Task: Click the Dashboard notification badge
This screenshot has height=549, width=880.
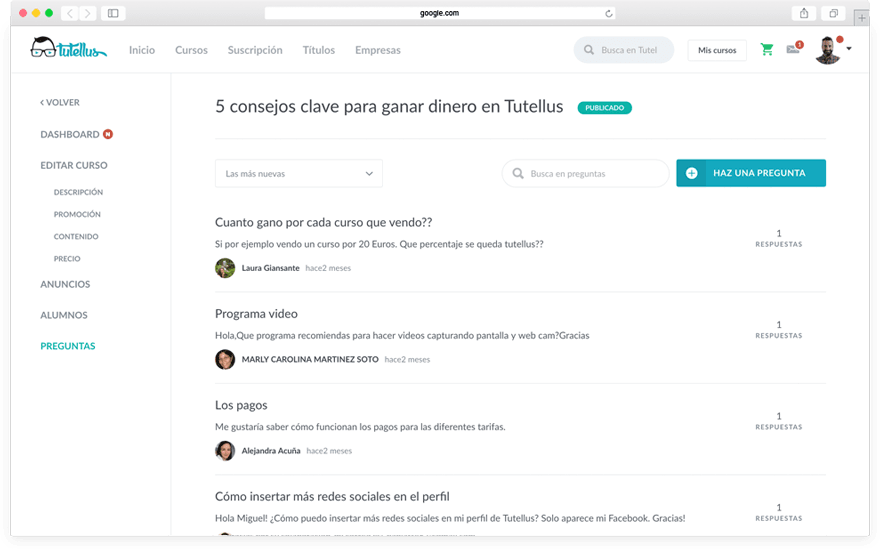Action: [108, 134]
